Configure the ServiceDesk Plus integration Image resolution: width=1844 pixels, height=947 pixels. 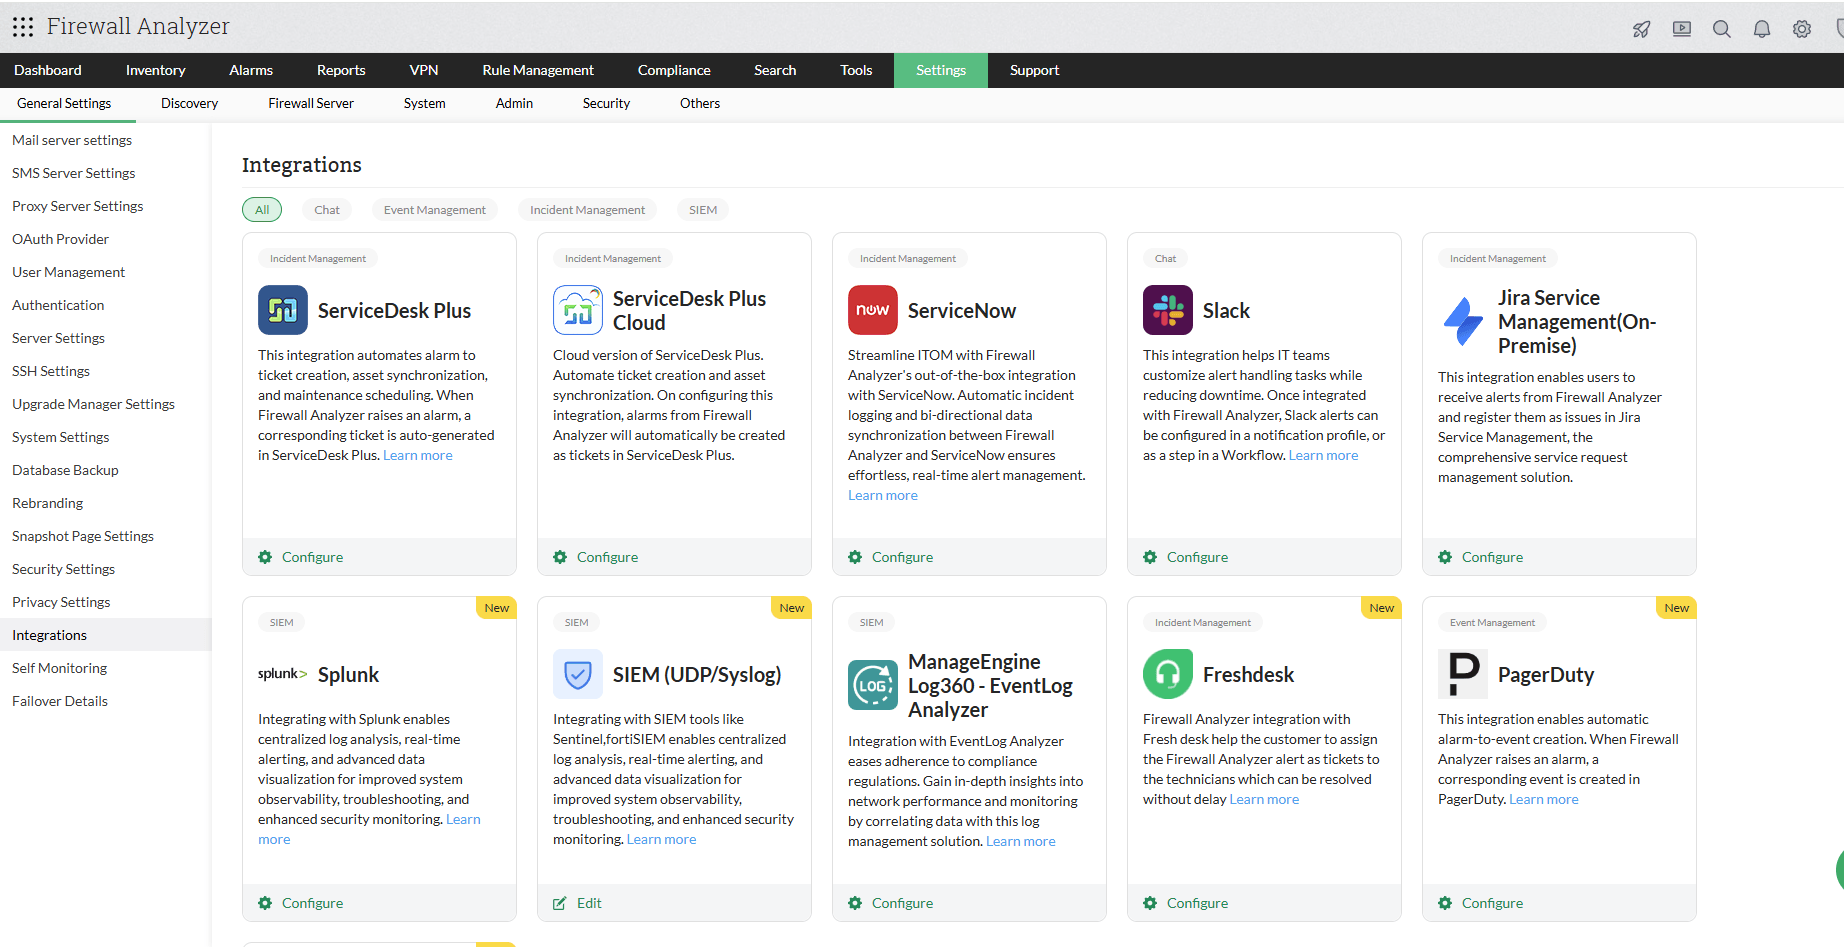pos(311,557)
